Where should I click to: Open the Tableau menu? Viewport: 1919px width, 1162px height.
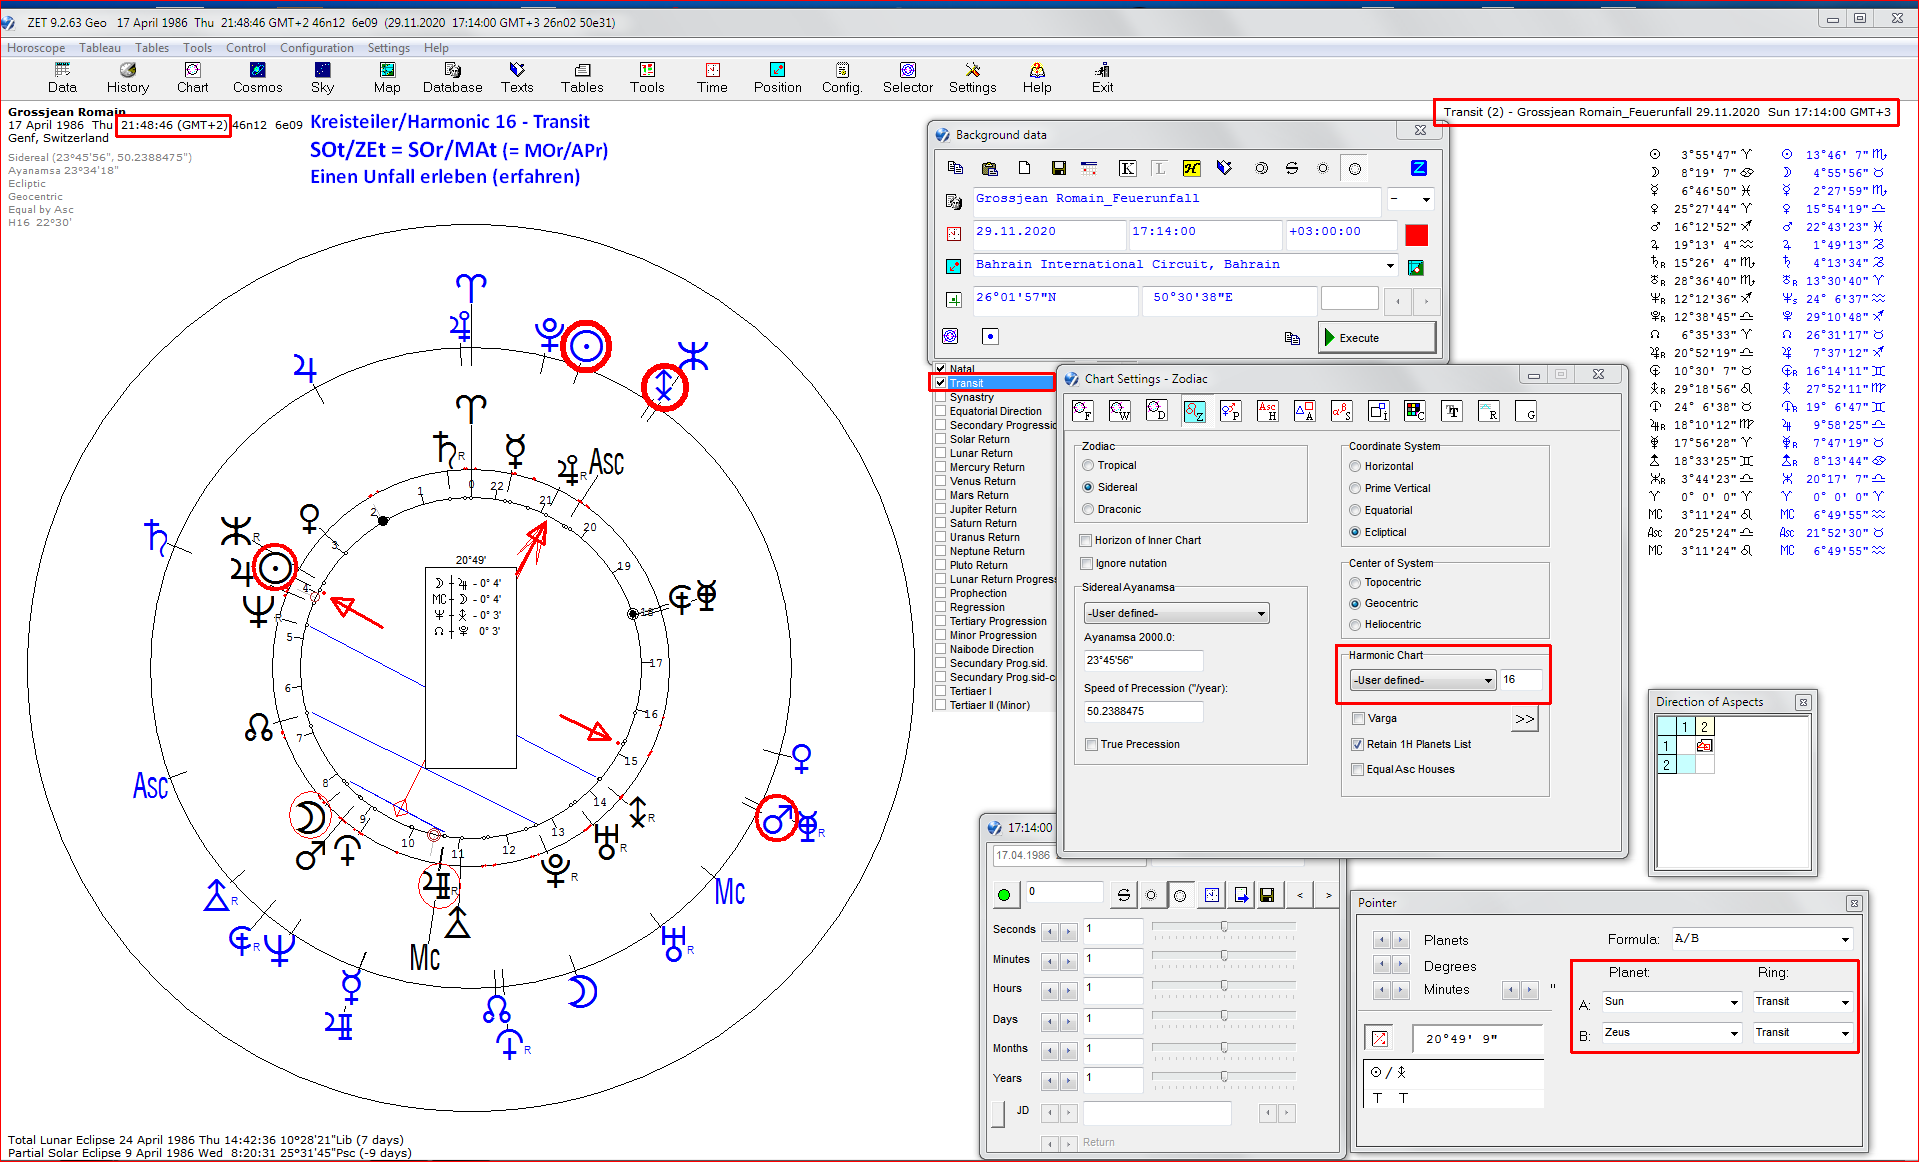(x=100, y=48)
